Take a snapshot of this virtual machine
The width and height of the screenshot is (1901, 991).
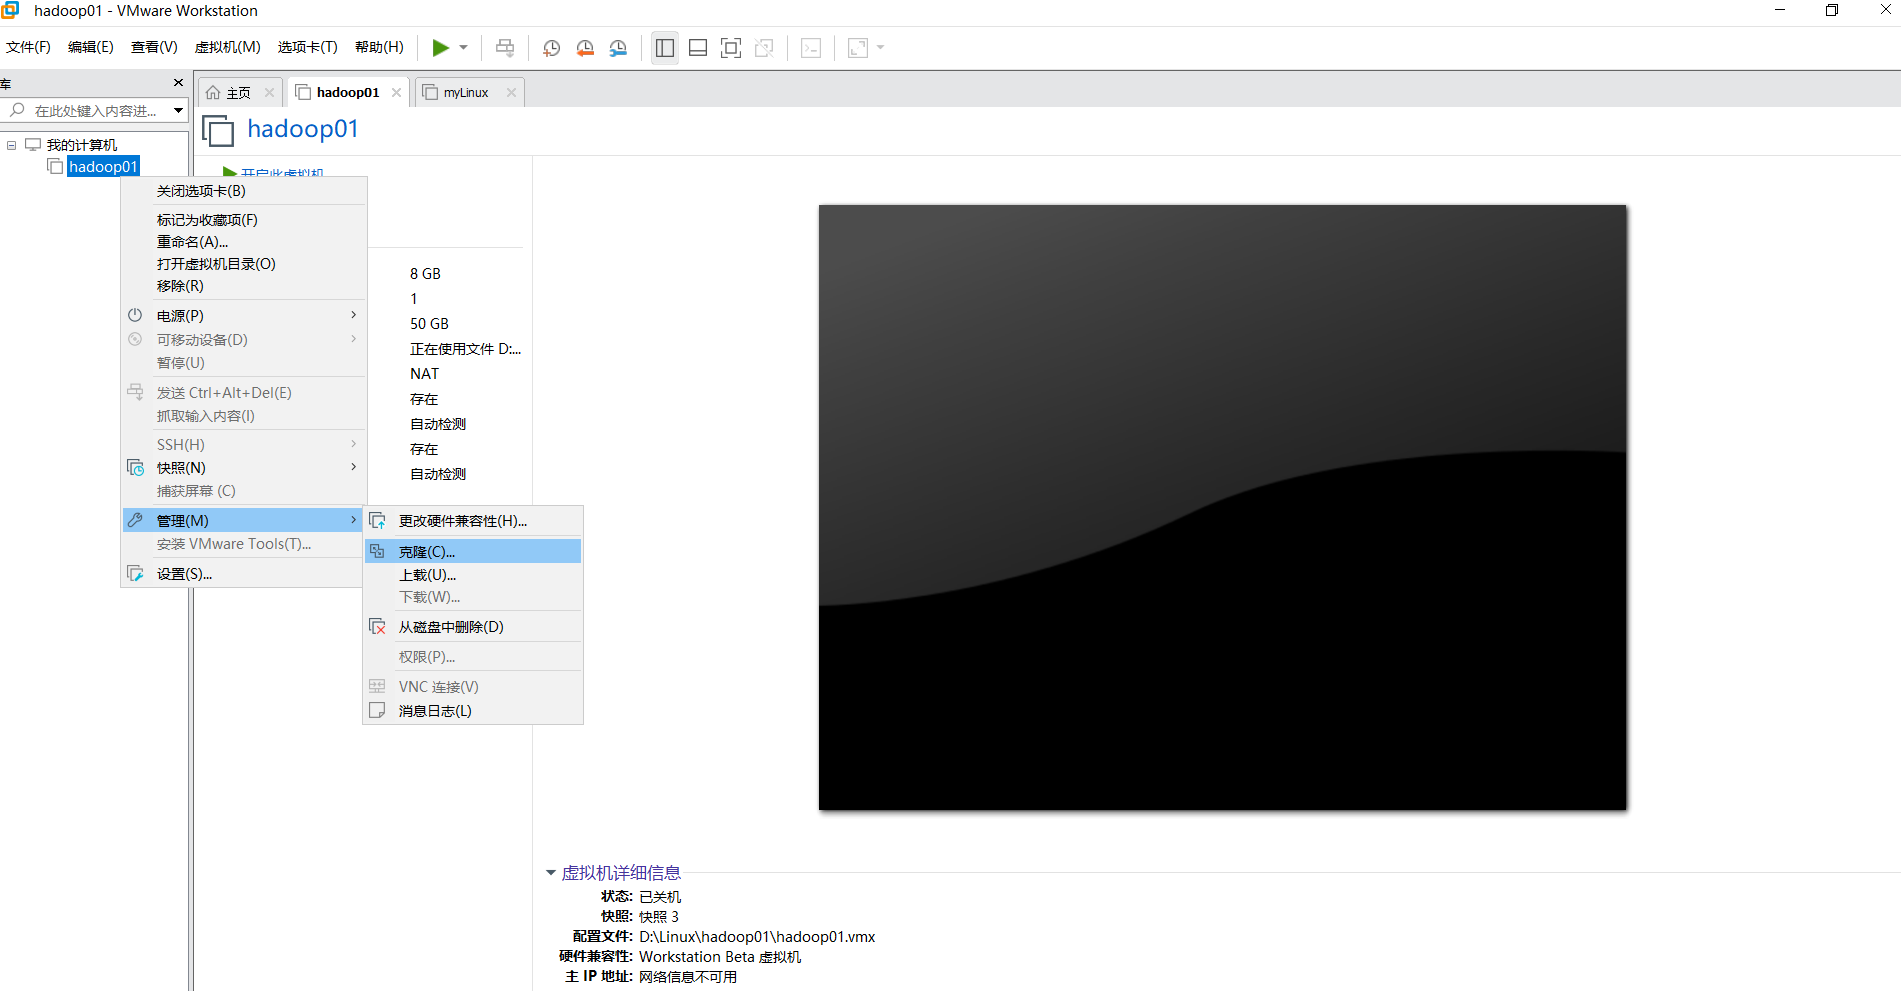pos(551,48)
